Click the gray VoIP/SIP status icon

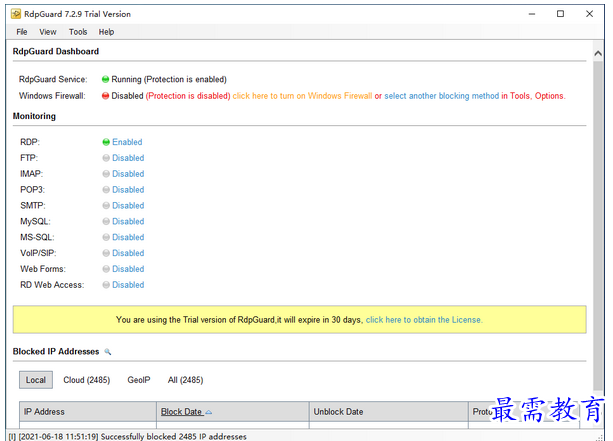coord(106,253)
